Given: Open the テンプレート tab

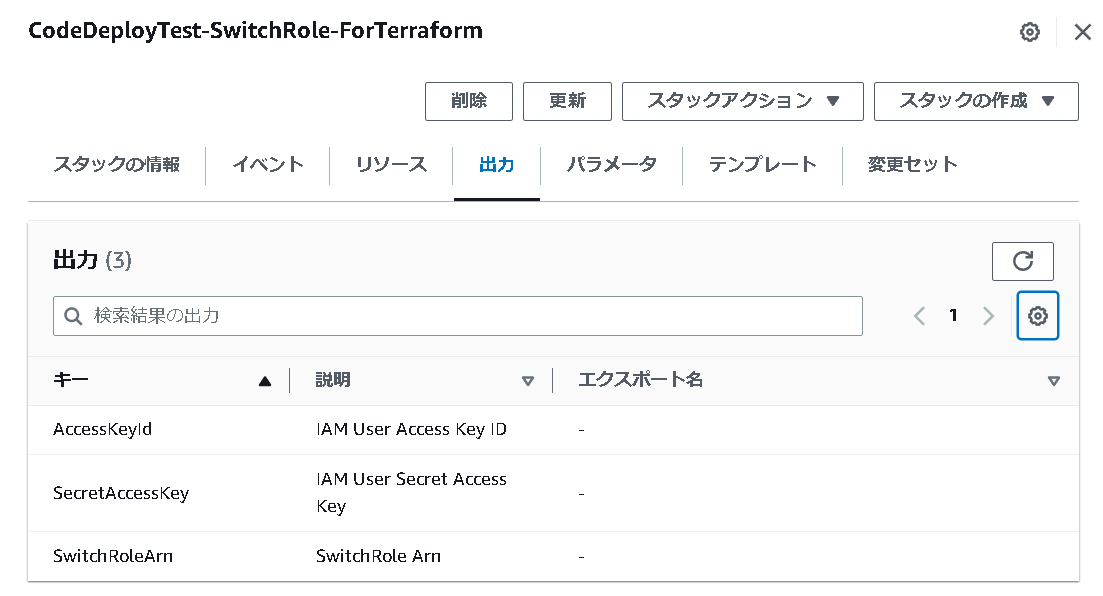Looking at the screenshot, I should 762,165.
